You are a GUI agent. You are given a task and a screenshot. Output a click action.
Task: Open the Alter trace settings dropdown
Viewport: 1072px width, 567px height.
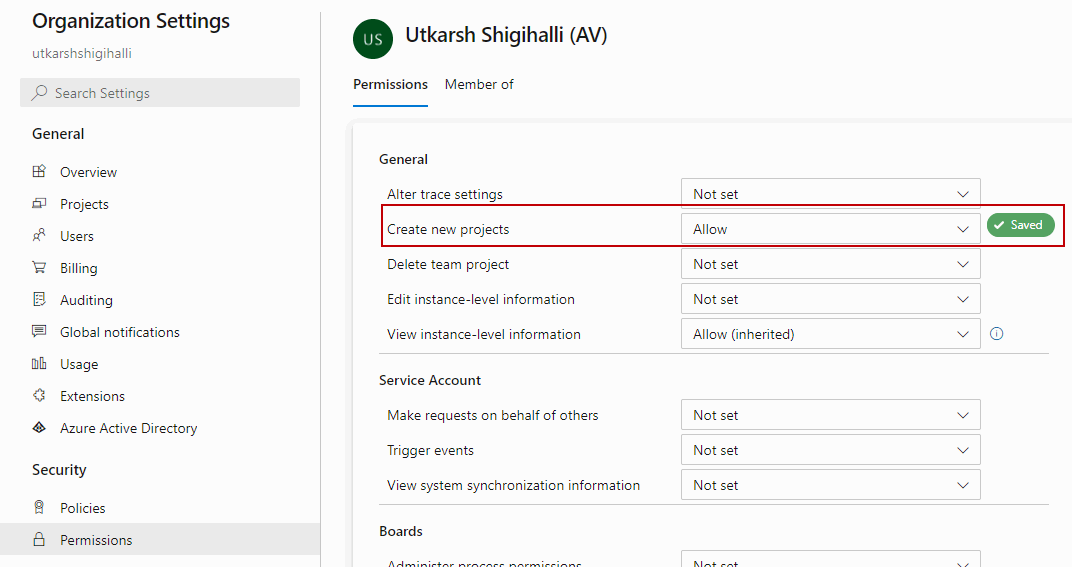[830, 194]
